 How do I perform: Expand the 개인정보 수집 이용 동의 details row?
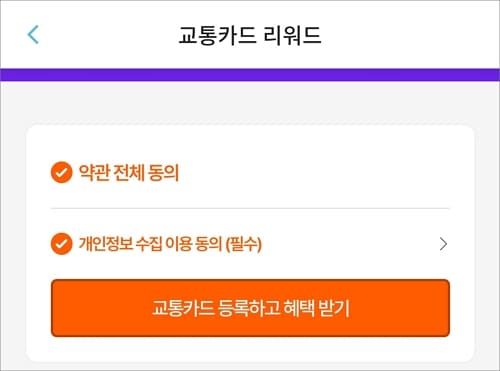250,244
